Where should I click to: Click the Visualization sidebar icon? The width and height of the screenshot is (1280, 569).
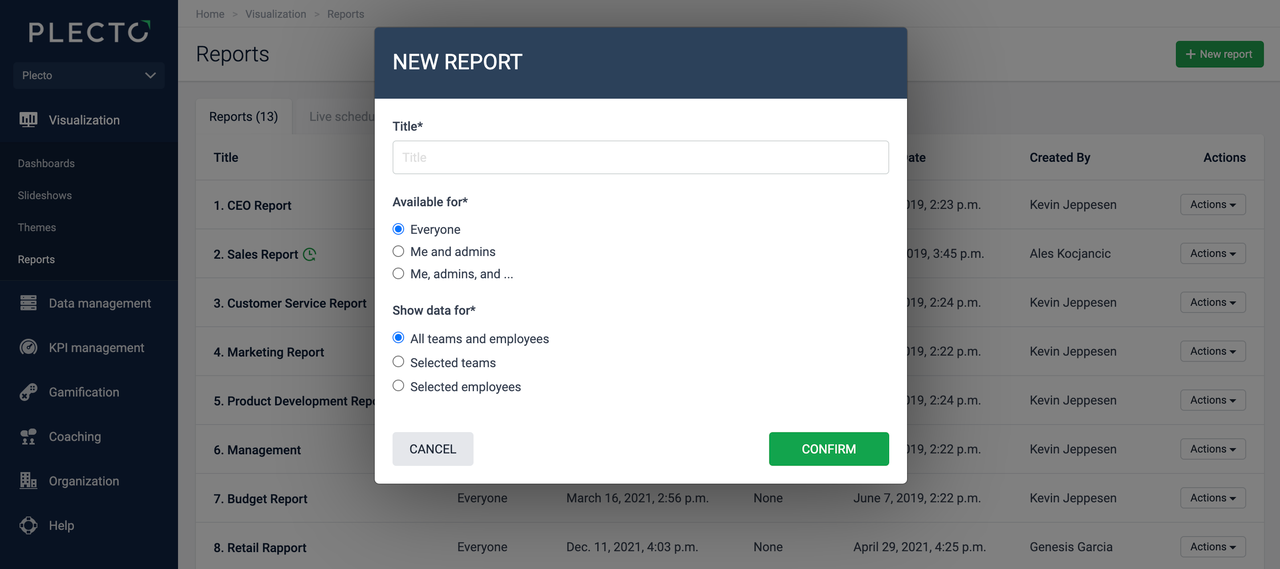[x=28, y=120]
